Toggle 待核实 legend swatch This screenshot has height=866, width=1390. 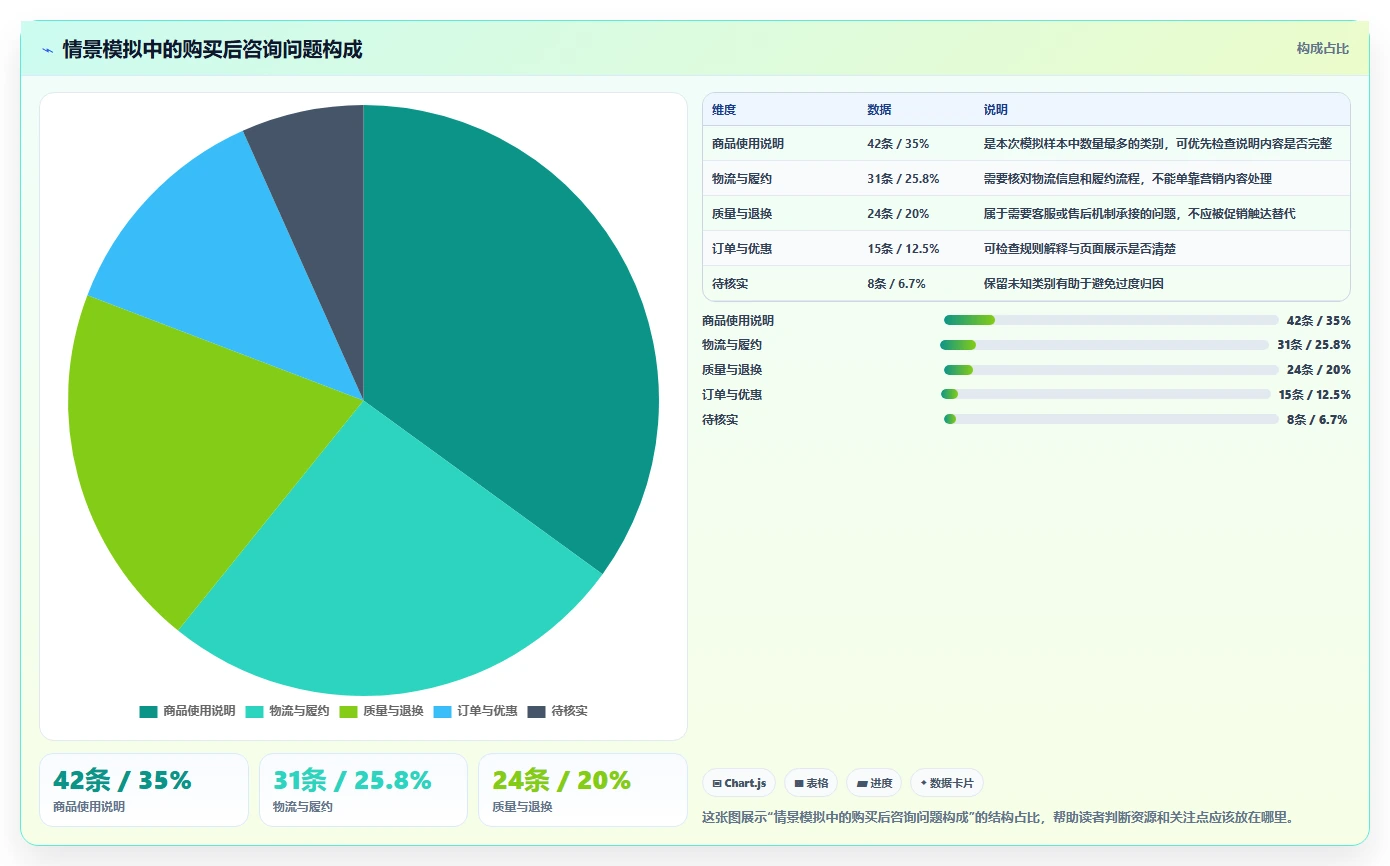click(x=536, y=711)
